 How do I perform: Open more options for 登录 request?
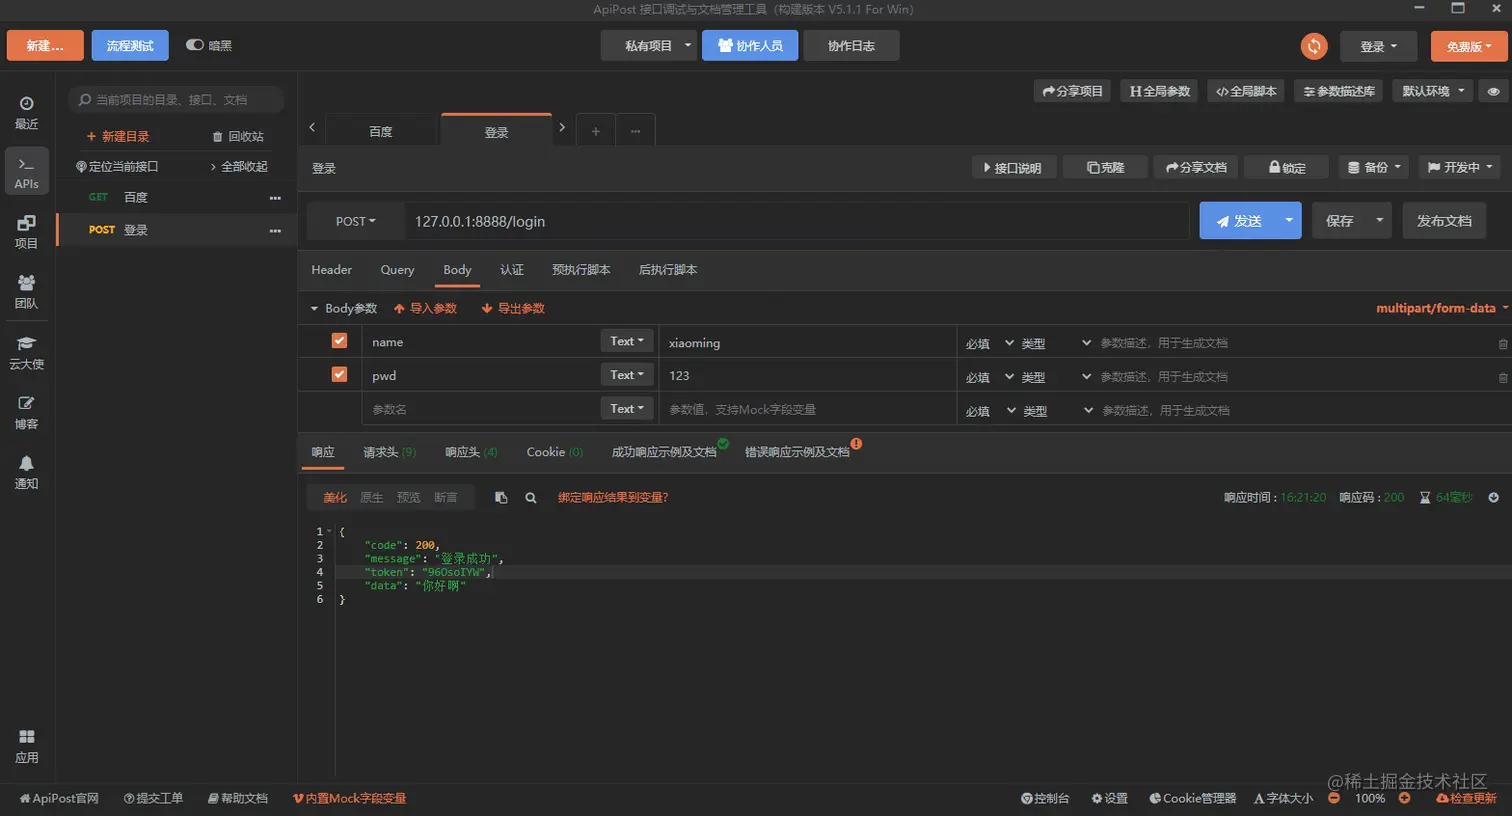275,231
